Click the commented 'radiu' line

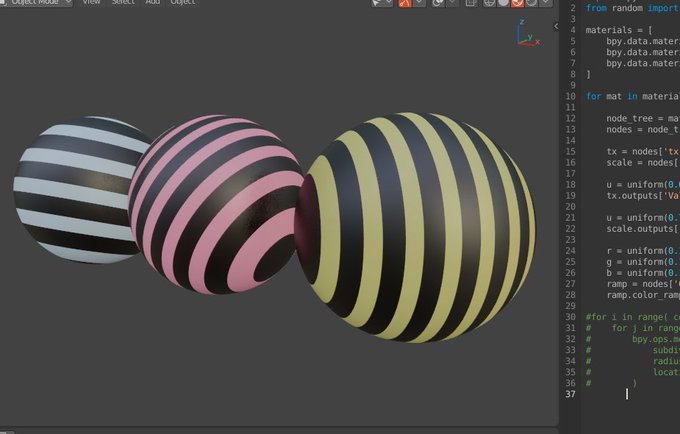632,361
